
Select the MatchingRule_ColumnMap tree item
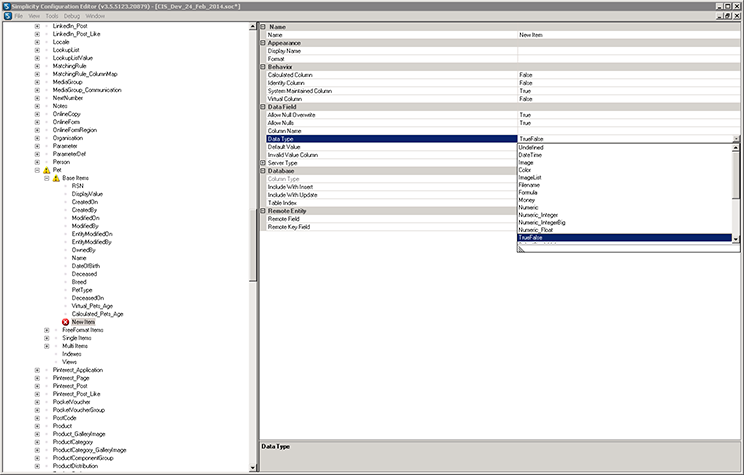pyautogui.click(x=85, y=74)
